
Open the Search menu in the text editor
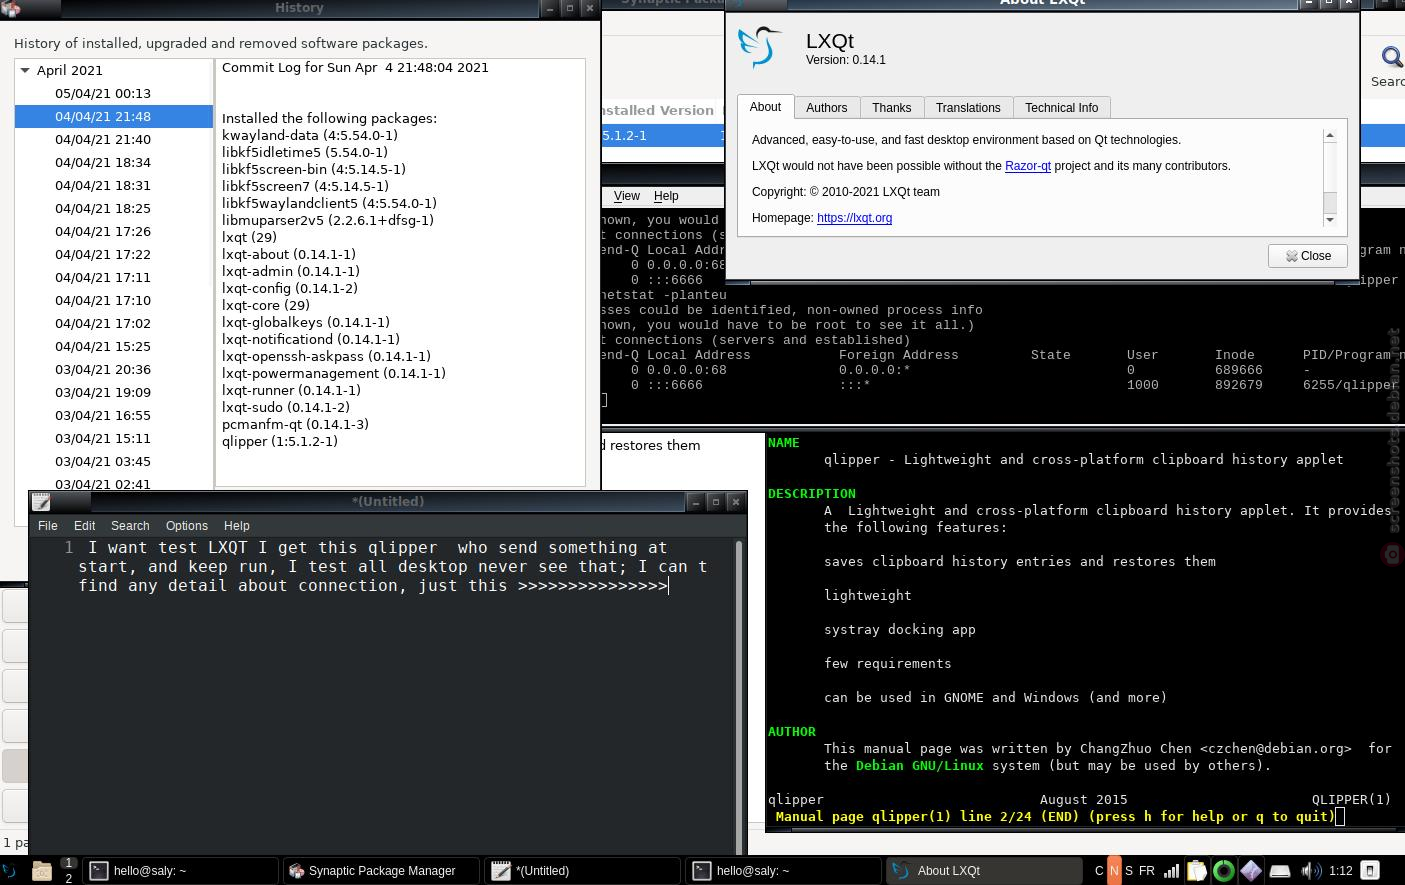130,525
